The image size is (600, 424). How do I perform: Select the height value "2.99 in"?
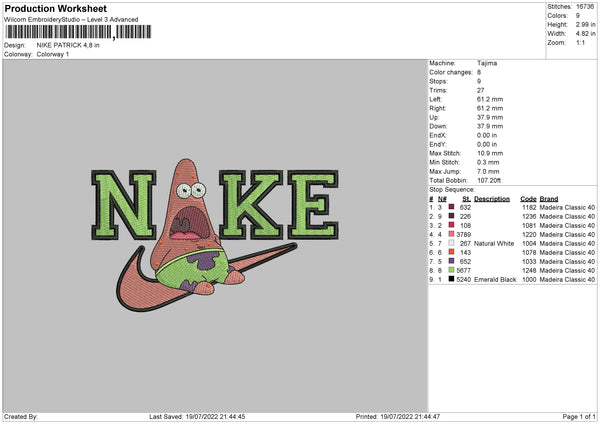pyautogui.click(x=585, y=24)
